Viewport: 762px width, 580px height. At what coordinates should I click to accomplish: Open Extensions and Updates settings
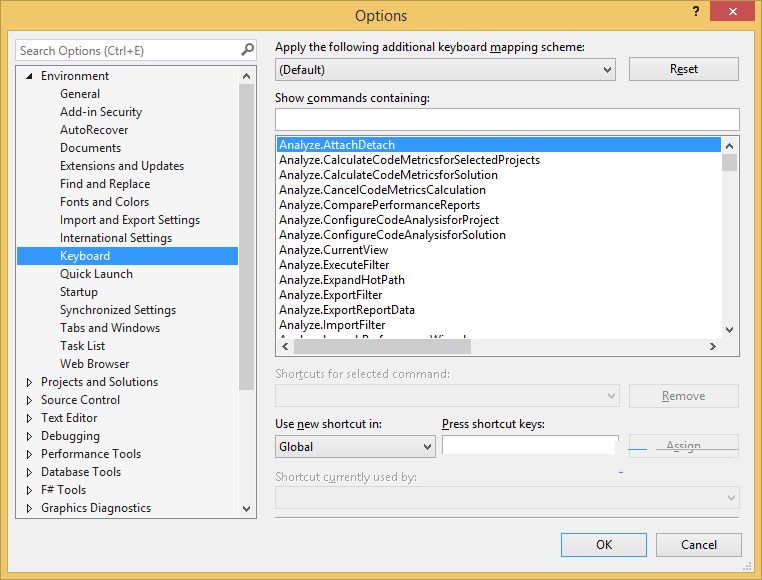pos(121,166)
